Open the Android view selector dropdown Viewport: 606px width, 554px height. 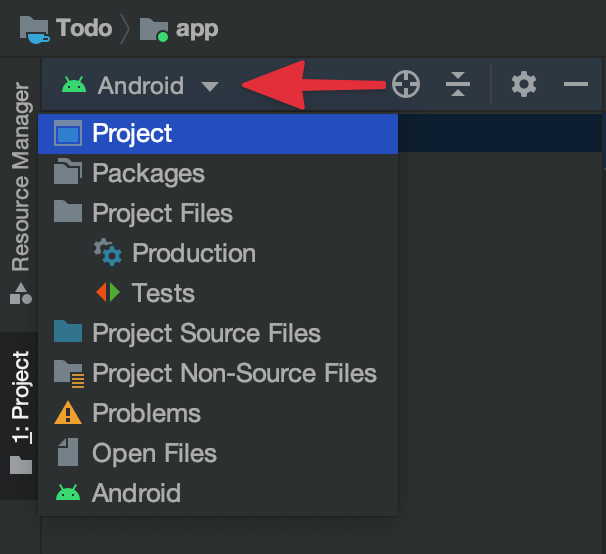pos(140,85)
